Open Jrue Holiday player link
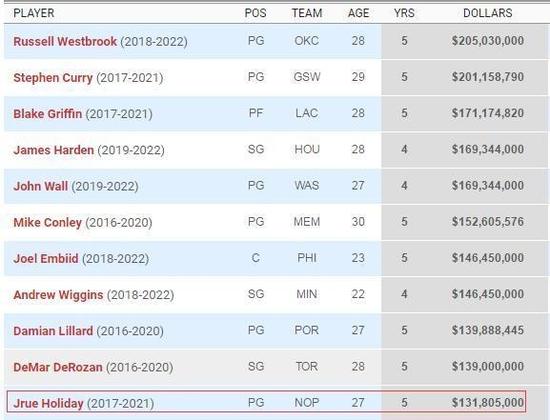550x420 pixels. 48,404
